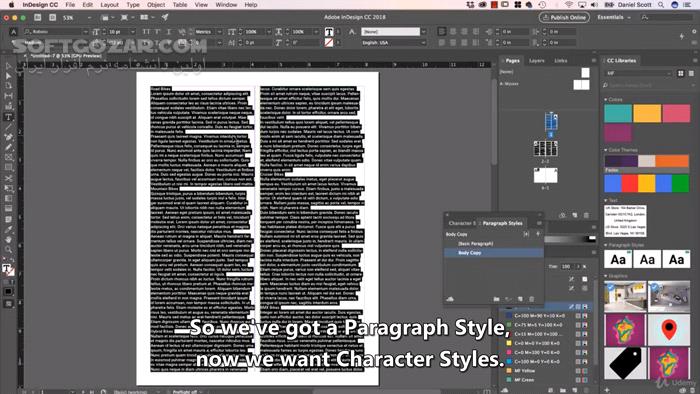Toggle Underline T button in control bar
Image resolution: width=700 pixels, height=394 pixels.
click(169, 32)
